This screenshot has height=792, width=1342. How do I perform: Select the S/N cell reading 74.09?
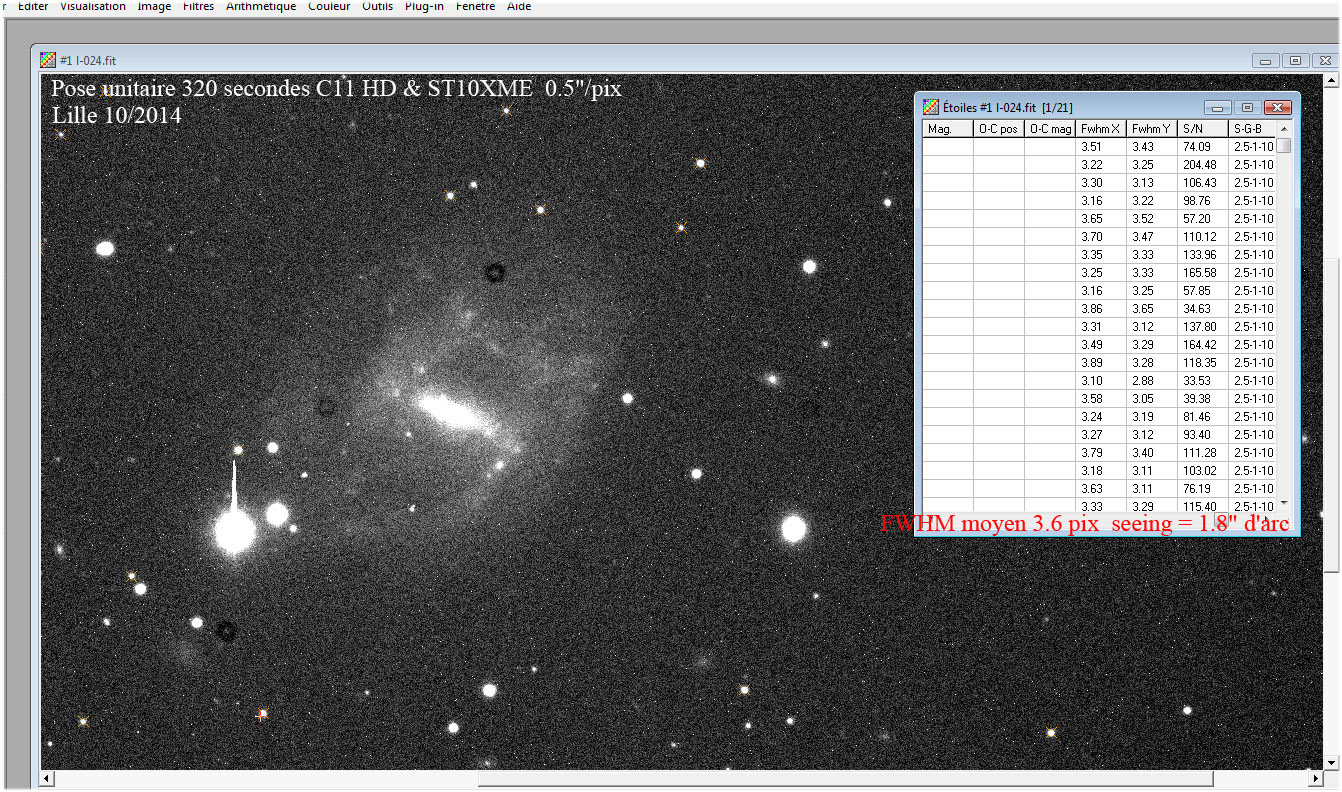pos(1203,147)
